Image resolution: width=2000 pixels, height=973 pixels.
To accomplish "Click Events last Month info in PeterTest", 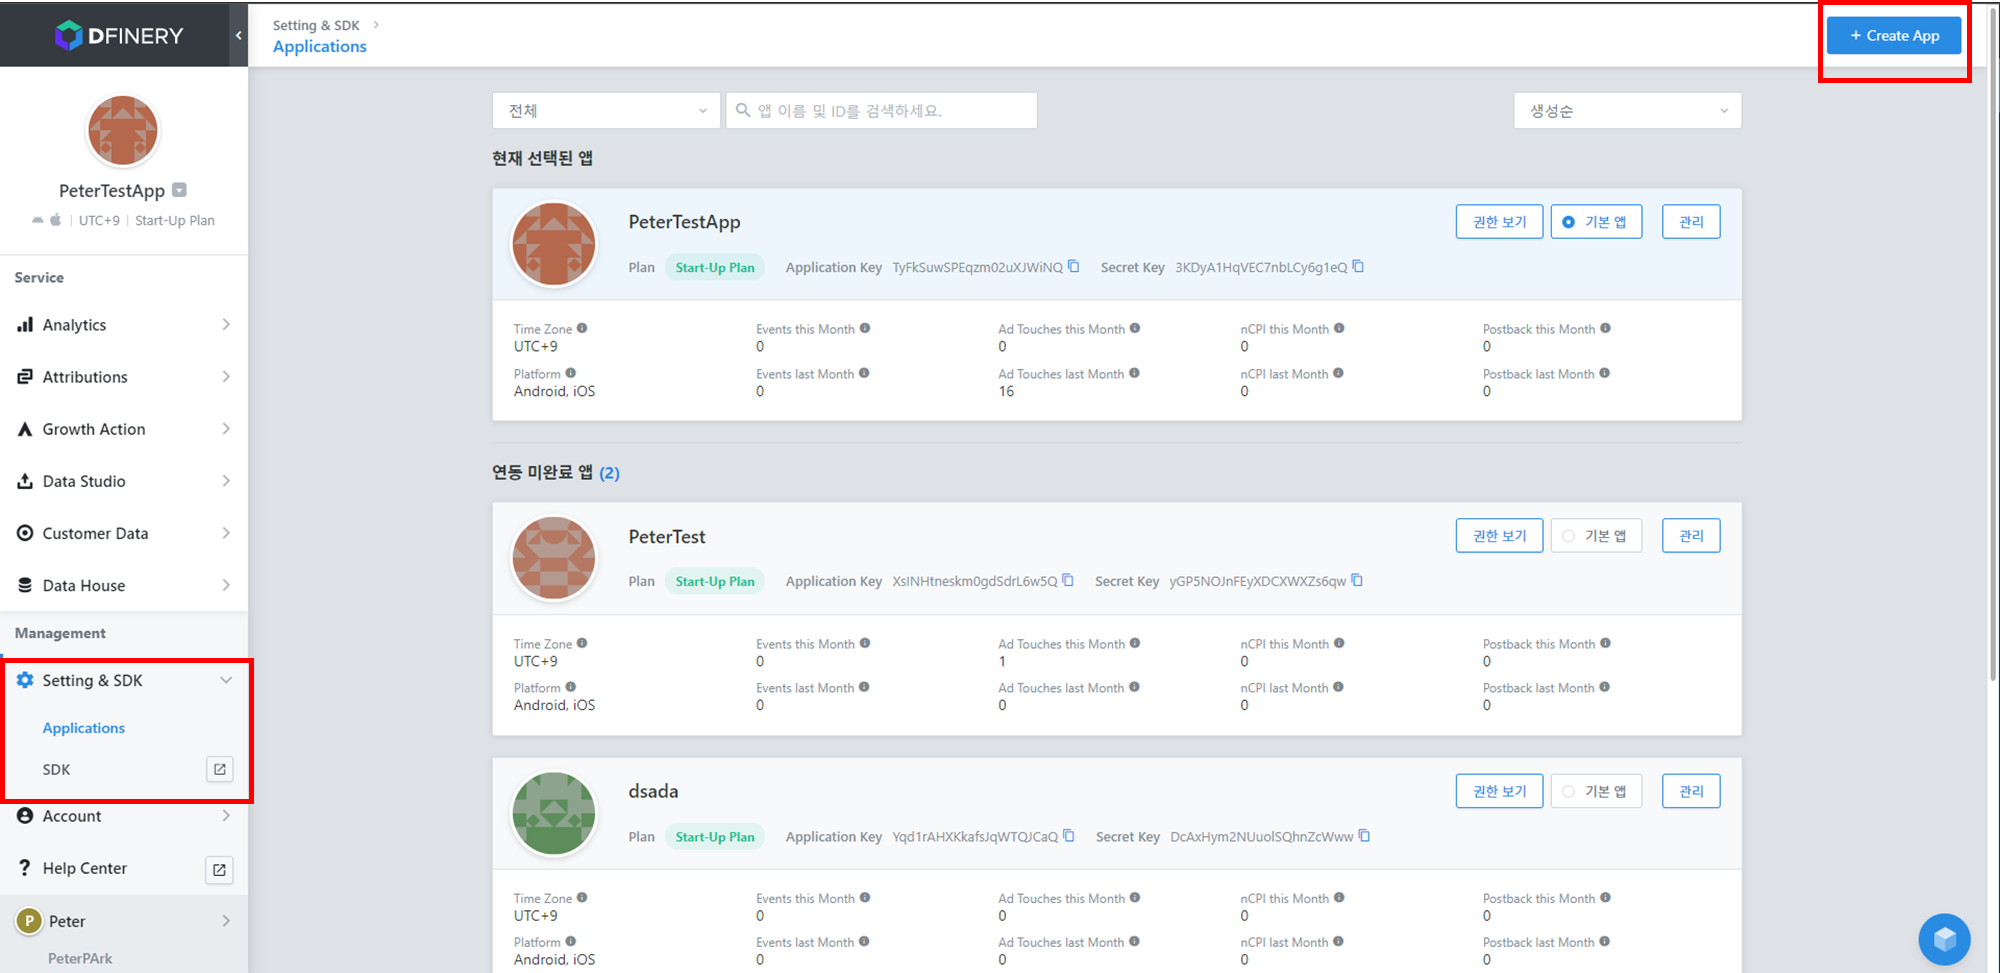I will (864, 687).
